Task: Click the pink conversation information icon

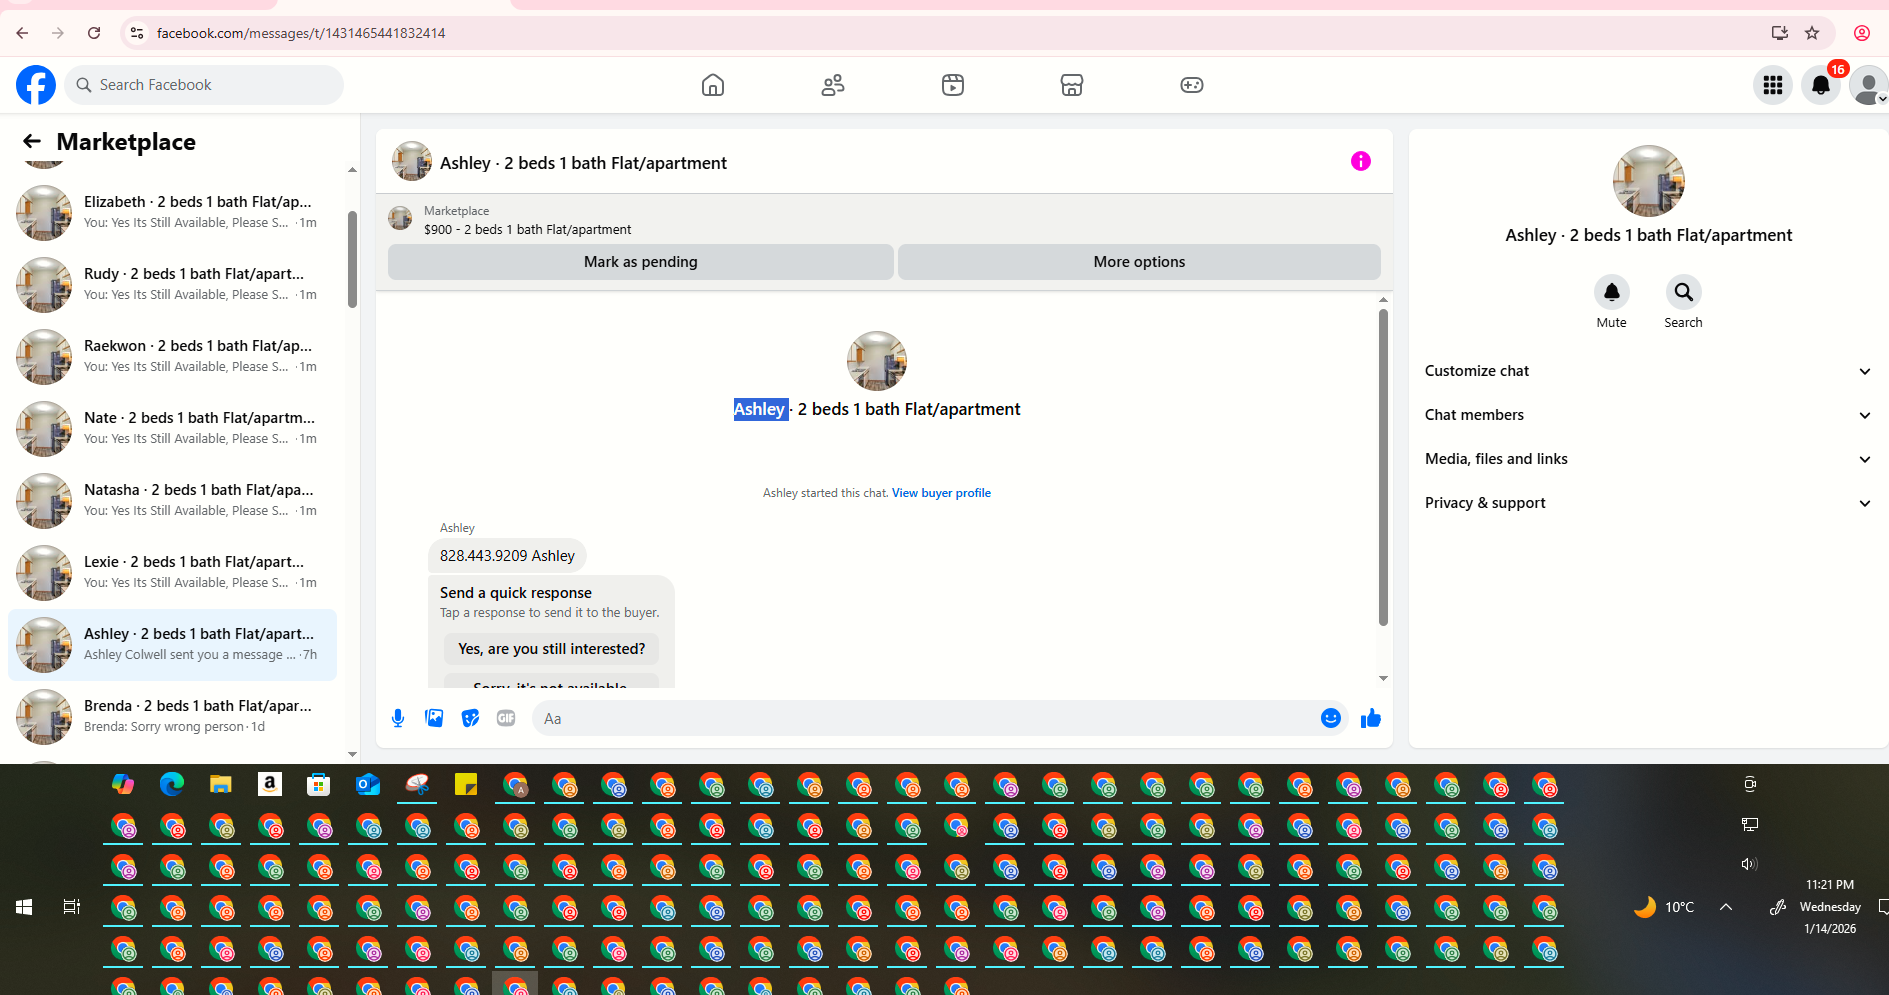Action: (1361, 161)
